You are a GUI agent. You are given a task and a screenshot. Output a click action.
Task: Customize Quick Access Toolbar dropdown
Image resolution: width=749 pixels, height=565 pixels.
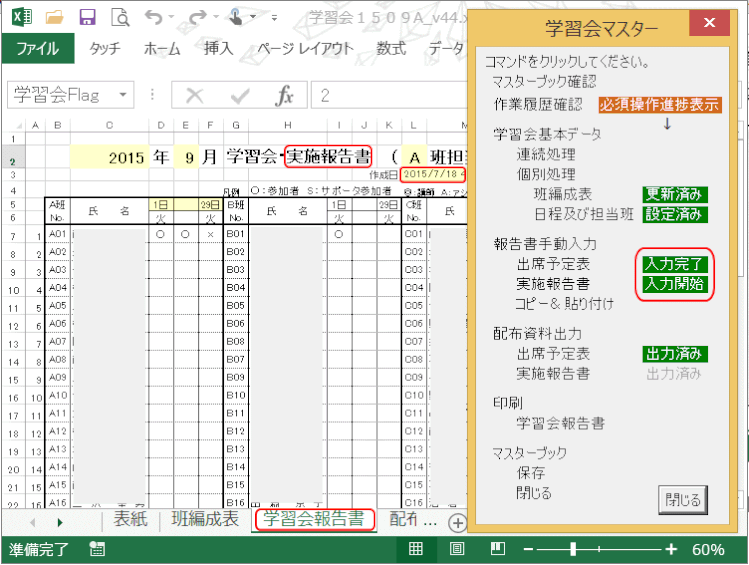274,18
